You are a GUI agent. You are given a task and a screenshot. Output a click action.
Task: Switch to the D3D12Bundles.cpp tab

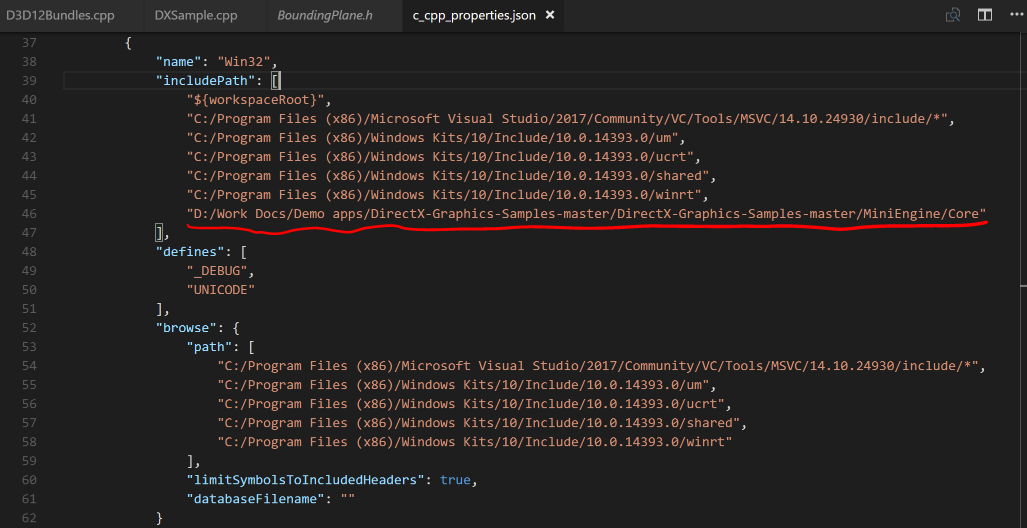(60, 16)
